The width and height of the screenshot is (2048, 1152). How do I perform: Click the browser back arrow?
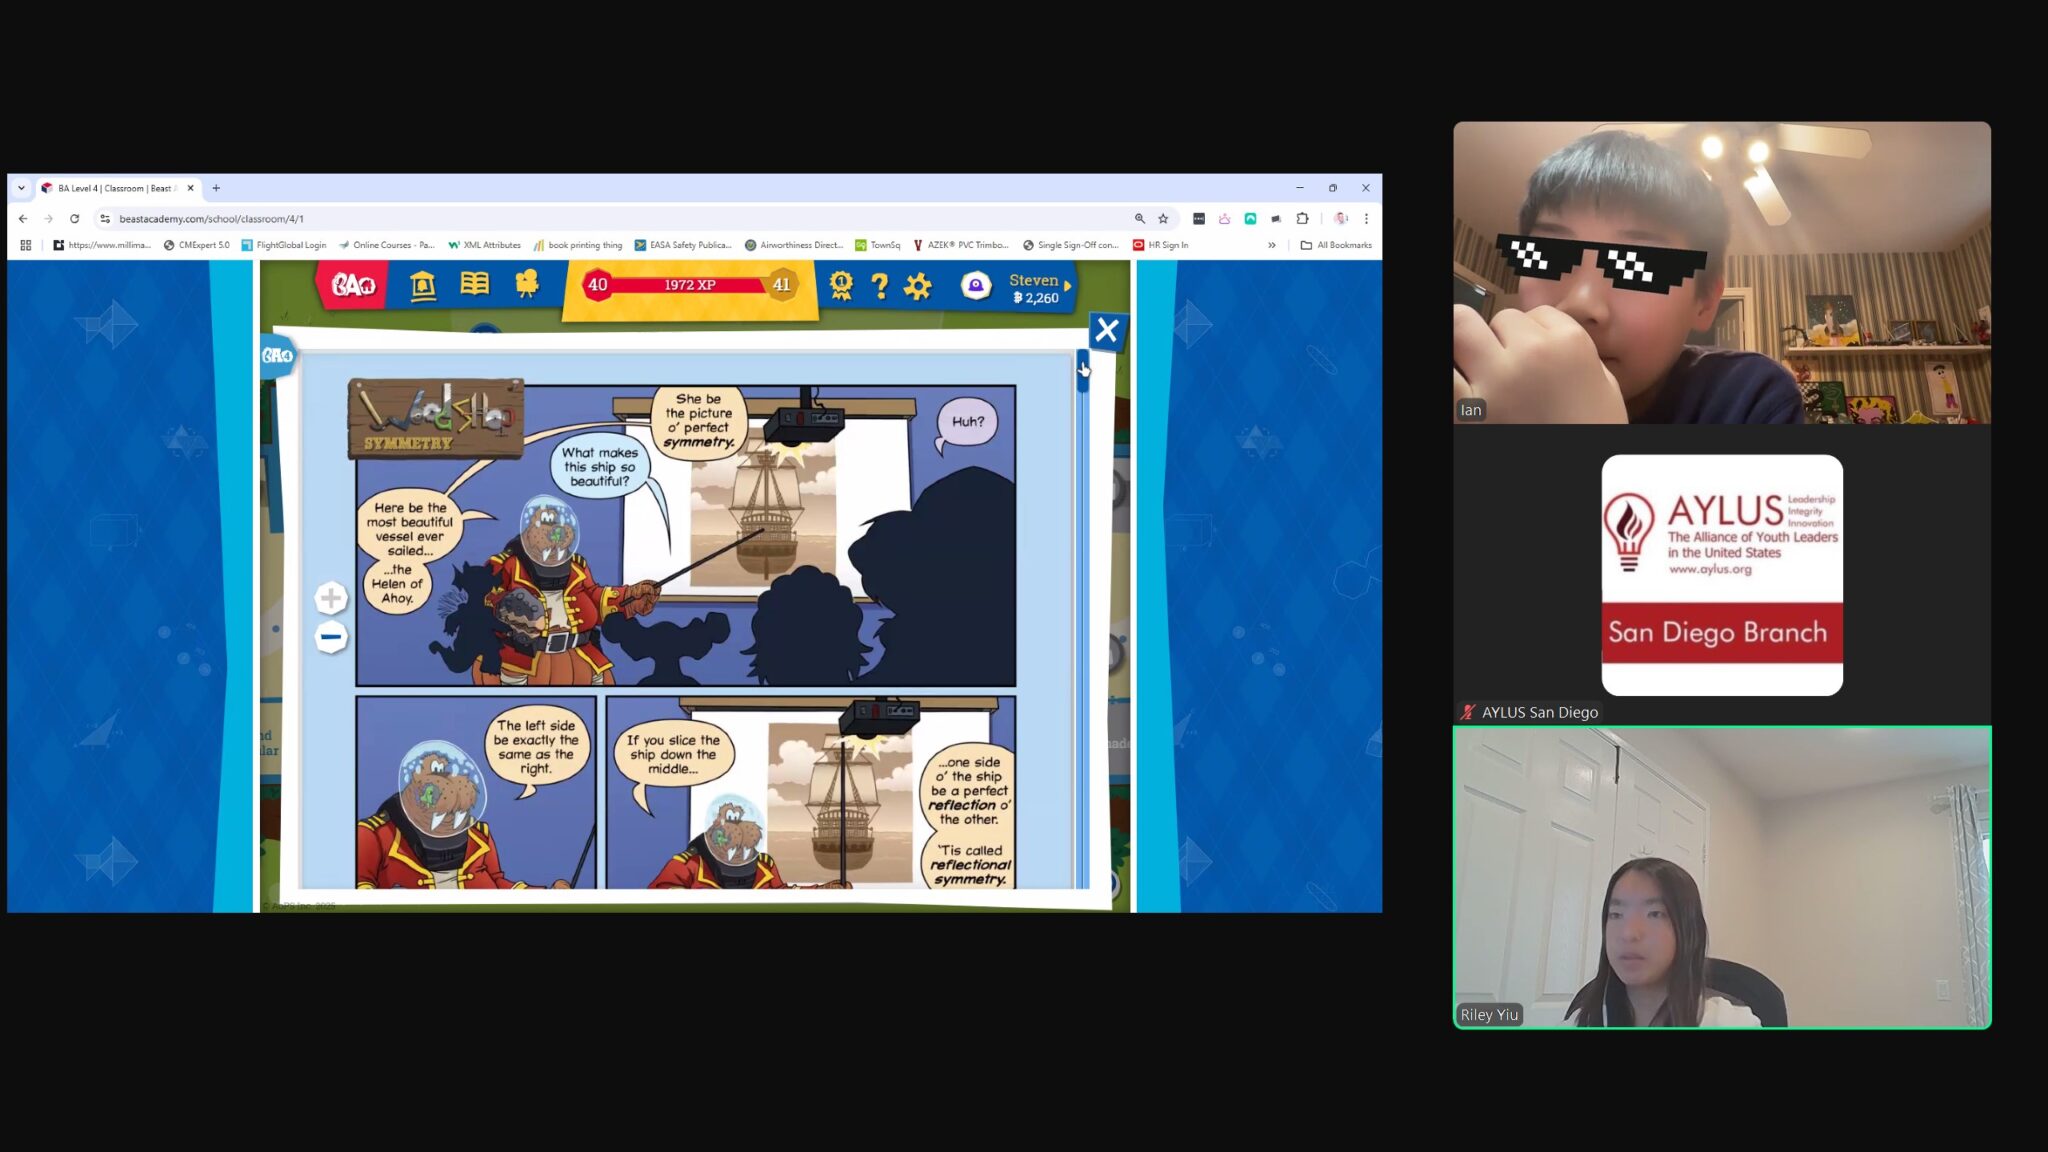click(x=23, y=218)
